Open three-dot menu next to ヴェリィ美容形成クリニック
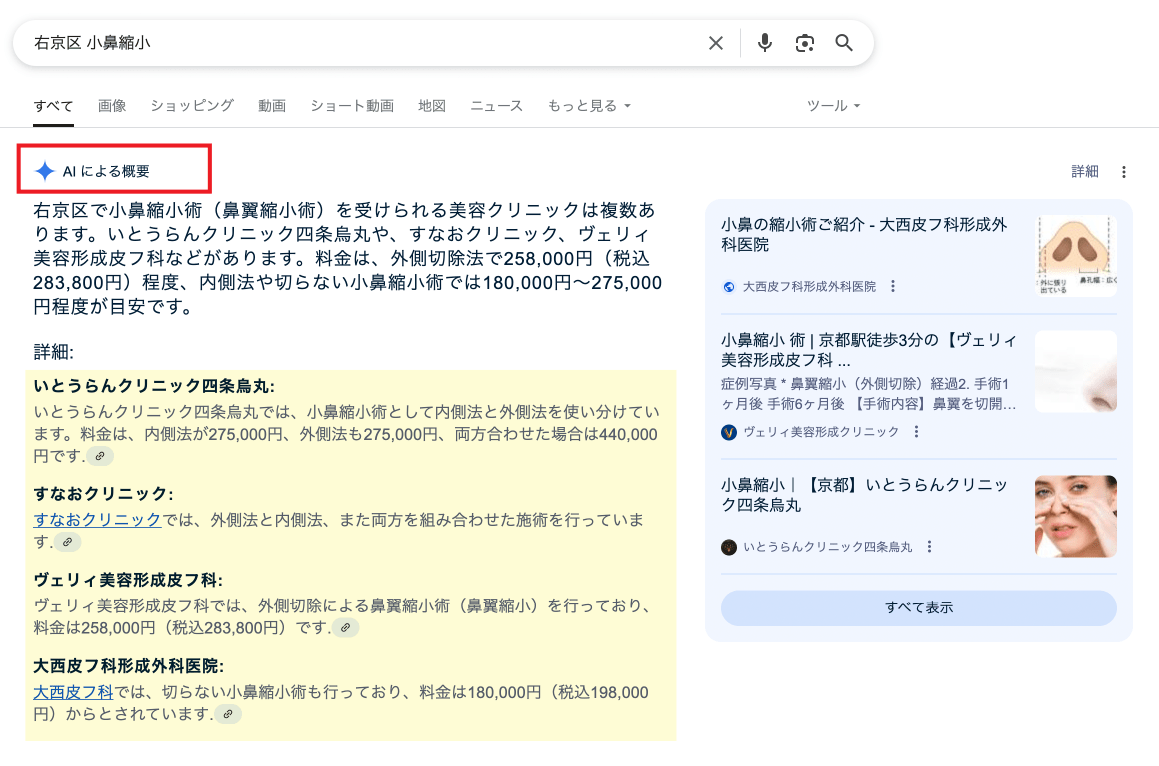The width and height of the screenshot is (1159, 766). pos(917,431)
